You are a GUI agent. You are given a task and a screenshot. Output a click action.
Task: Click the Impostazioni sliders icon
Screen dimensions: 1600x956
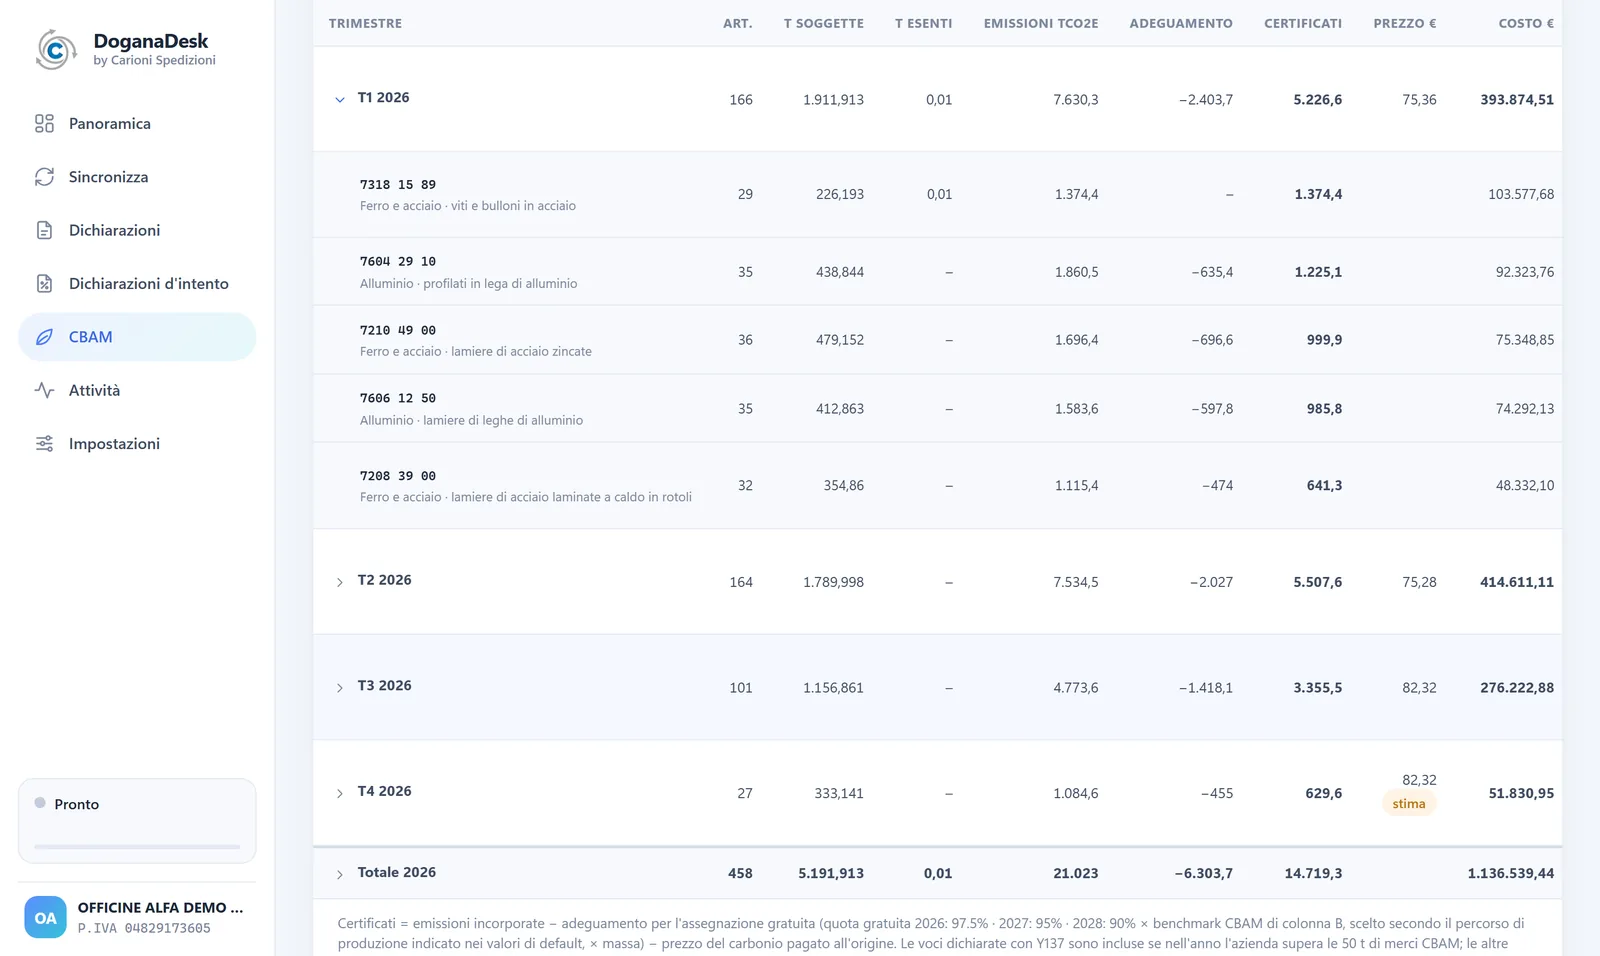(x=44, y=444)
